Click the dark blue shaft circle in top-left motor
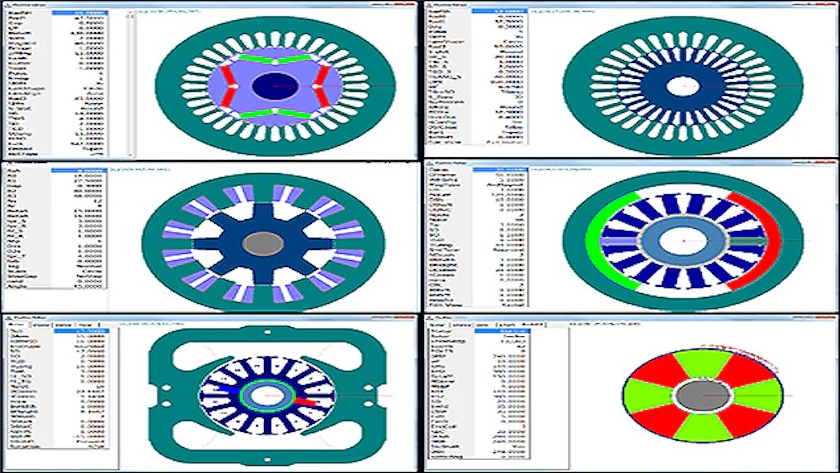This screenshot has height=473, width=840. (271, 88)
